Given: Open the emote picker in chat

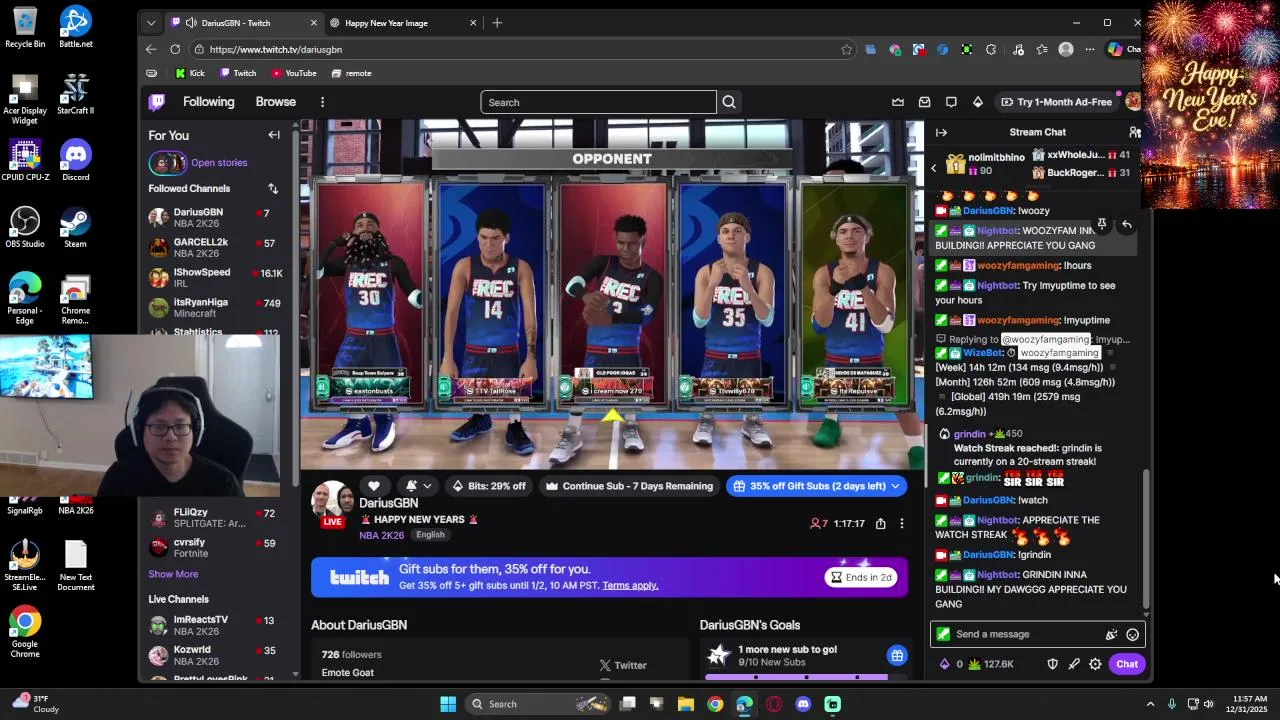Looking at the screenshot, I should 1132,634.
